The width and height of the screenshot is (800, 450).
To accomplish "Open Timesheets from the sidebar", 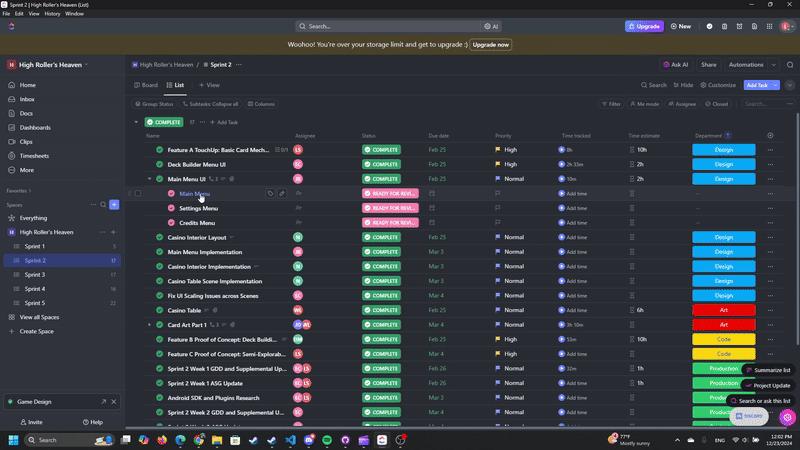I will pyautogui.click(x=34, y=156).
